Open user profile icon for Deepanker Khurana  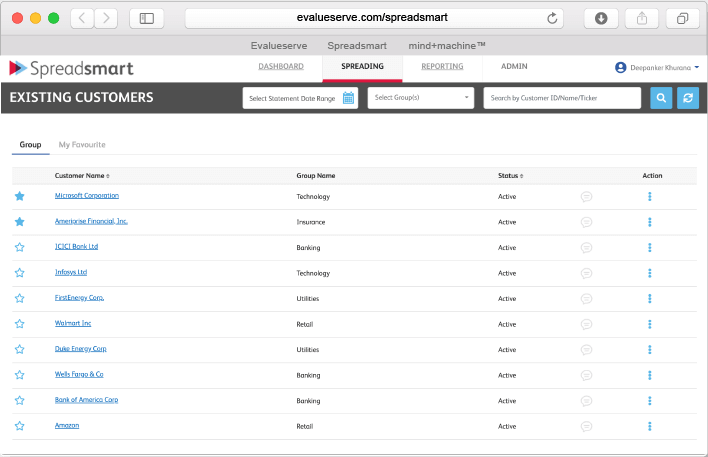620,67
